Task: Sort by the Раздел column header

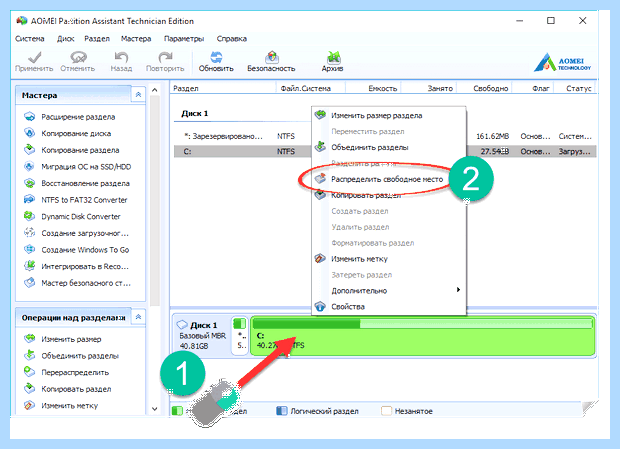Action: click(x=223, y=88)
